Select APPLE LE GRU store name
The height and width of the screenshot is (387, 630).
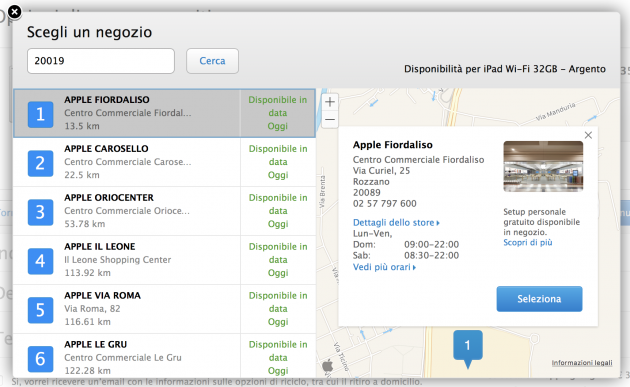96,344
